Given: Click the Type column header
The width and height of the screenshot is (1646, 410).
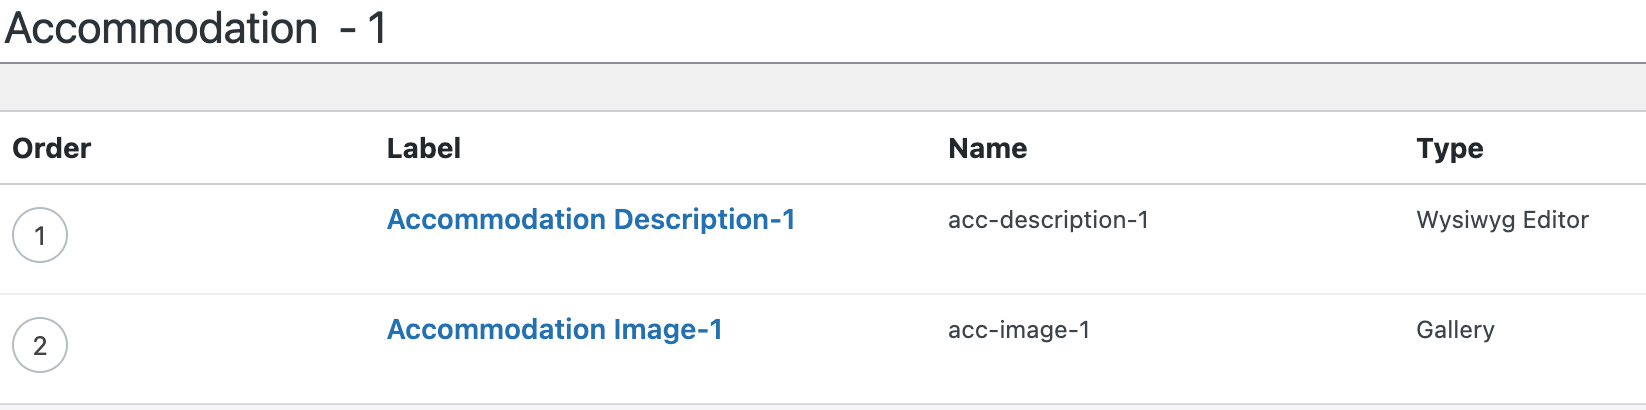Looking at the screenshot, I should click(1450, 148).
